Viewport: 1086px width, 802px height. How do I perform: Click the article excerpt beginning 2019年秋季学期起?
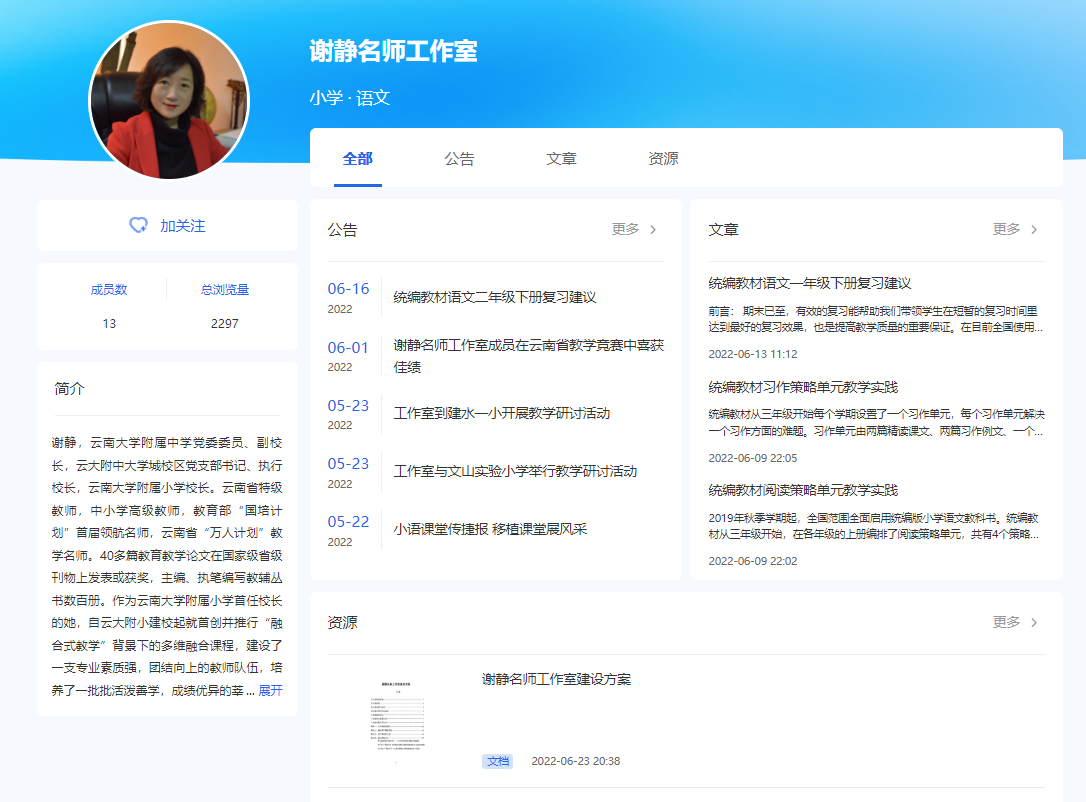tap(873, 526)
